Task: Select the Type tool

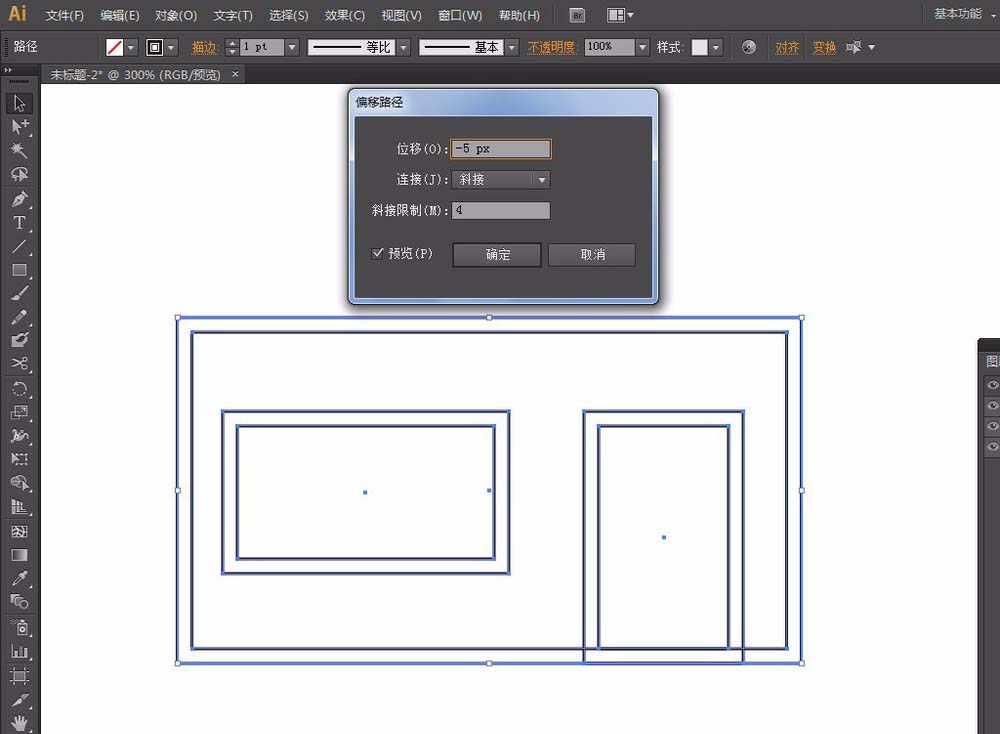Action: (19, 223)
